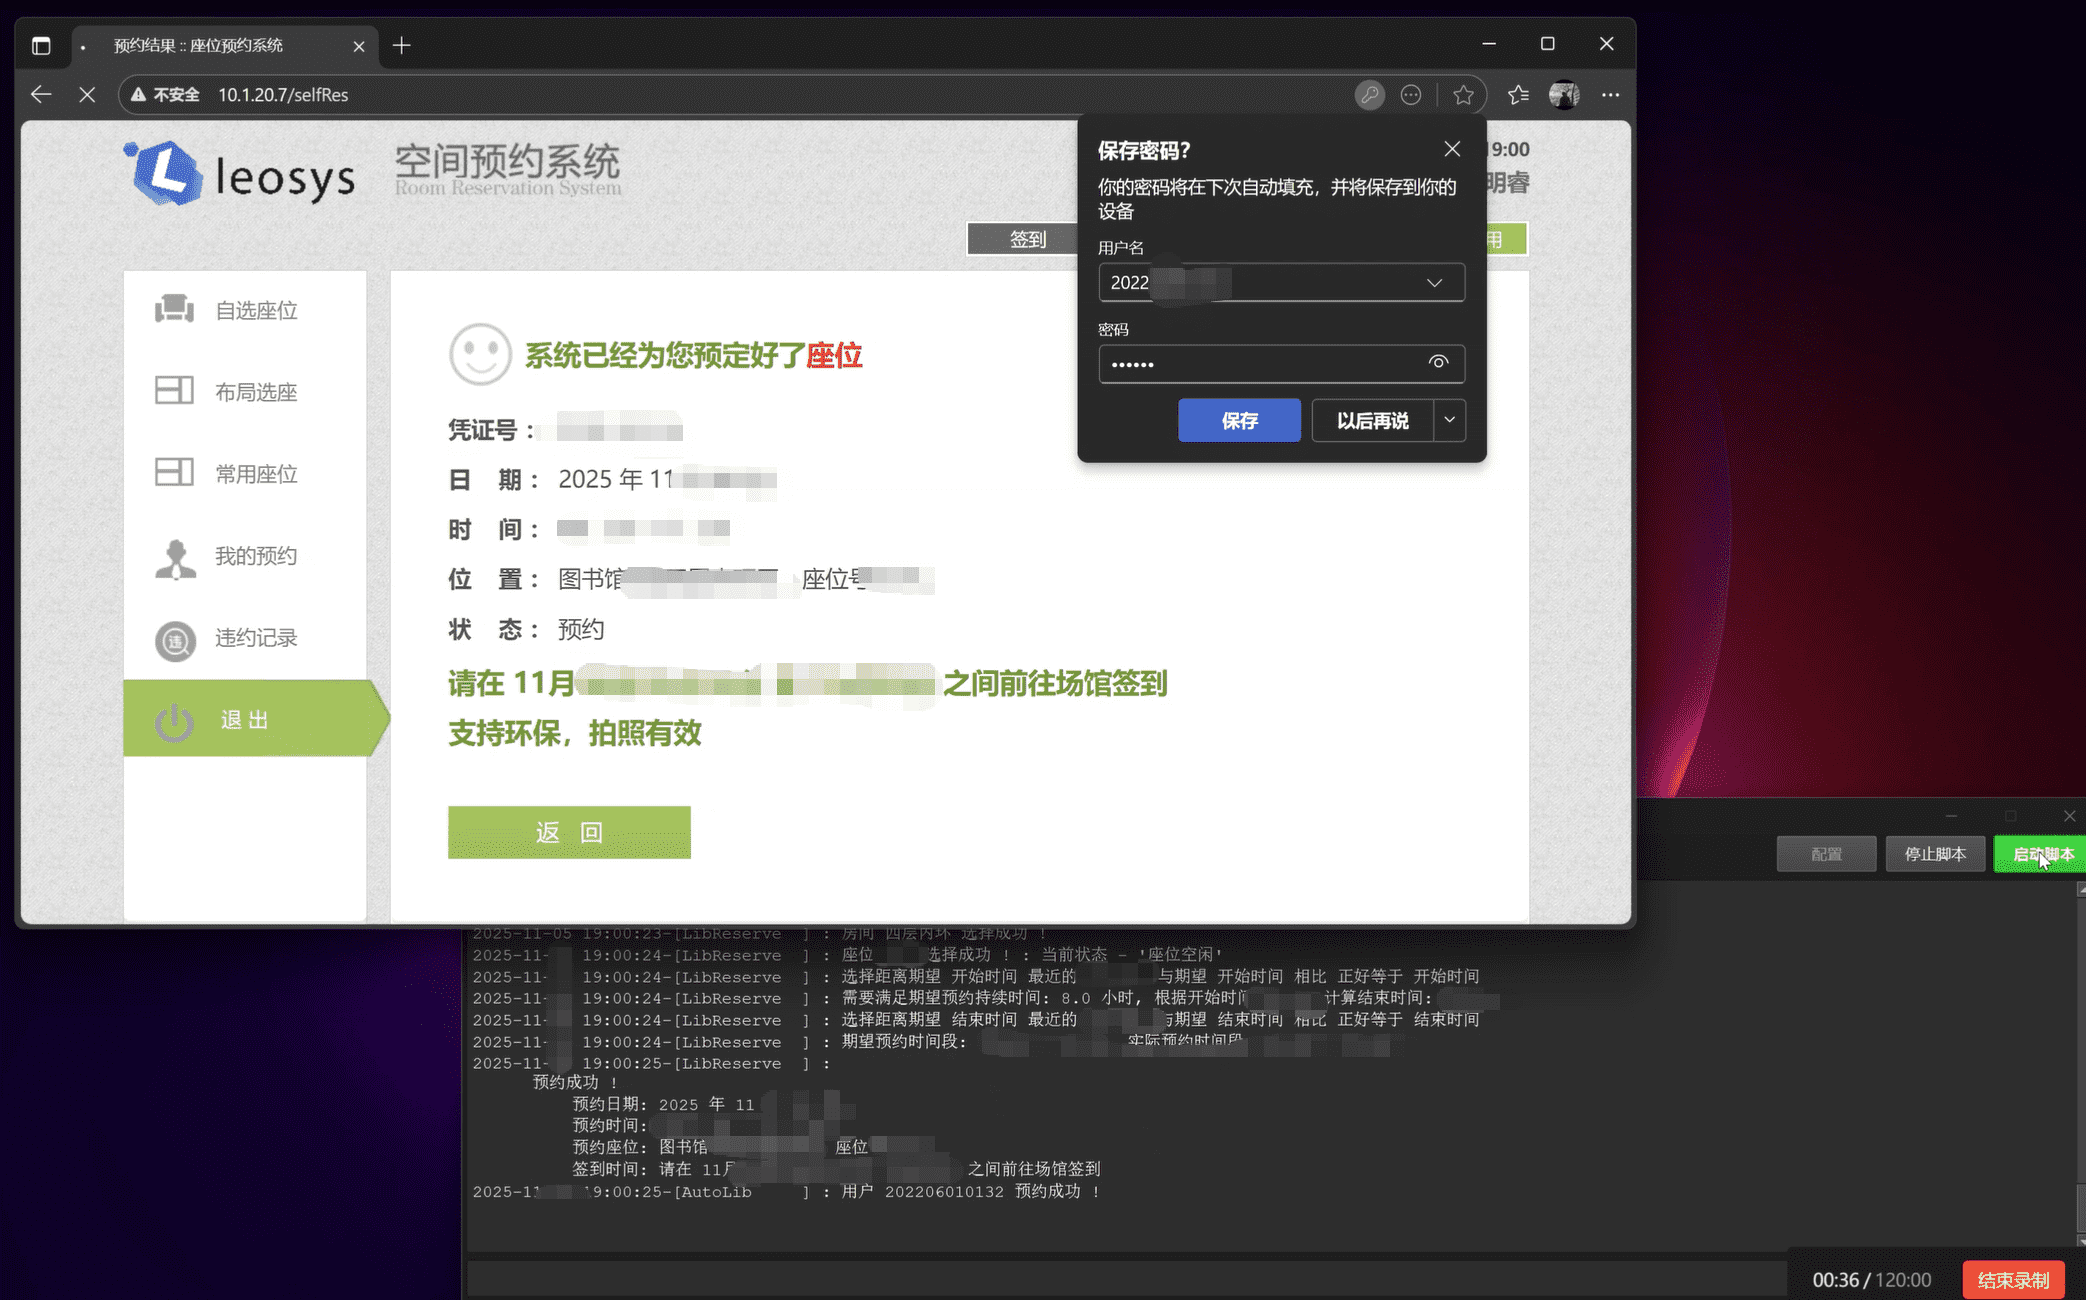Open 布局选座 layout seat icon

tap(173, 390)
